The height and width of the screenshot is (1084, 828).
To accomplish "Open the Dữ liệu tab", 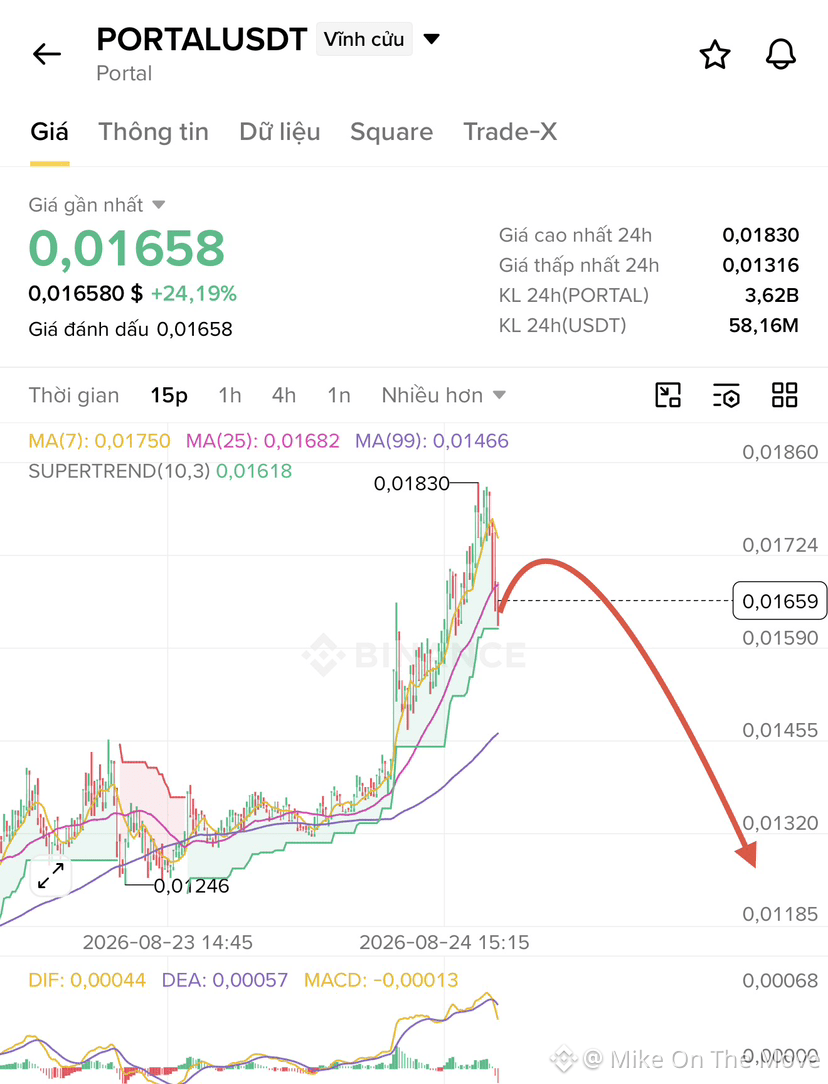I will tap(280, 131).
